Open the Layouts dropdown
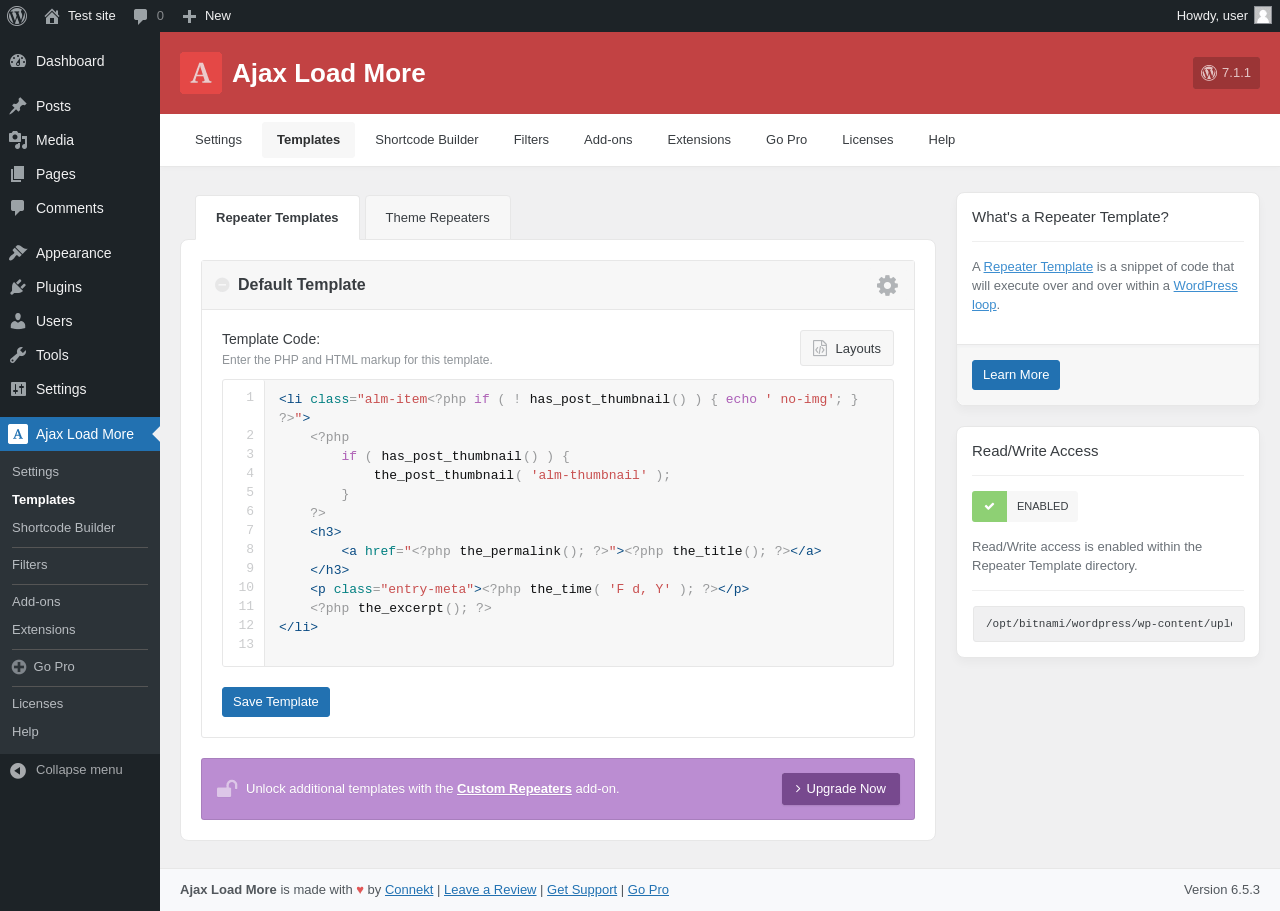 pyautogui.click(x=846, y=348)
